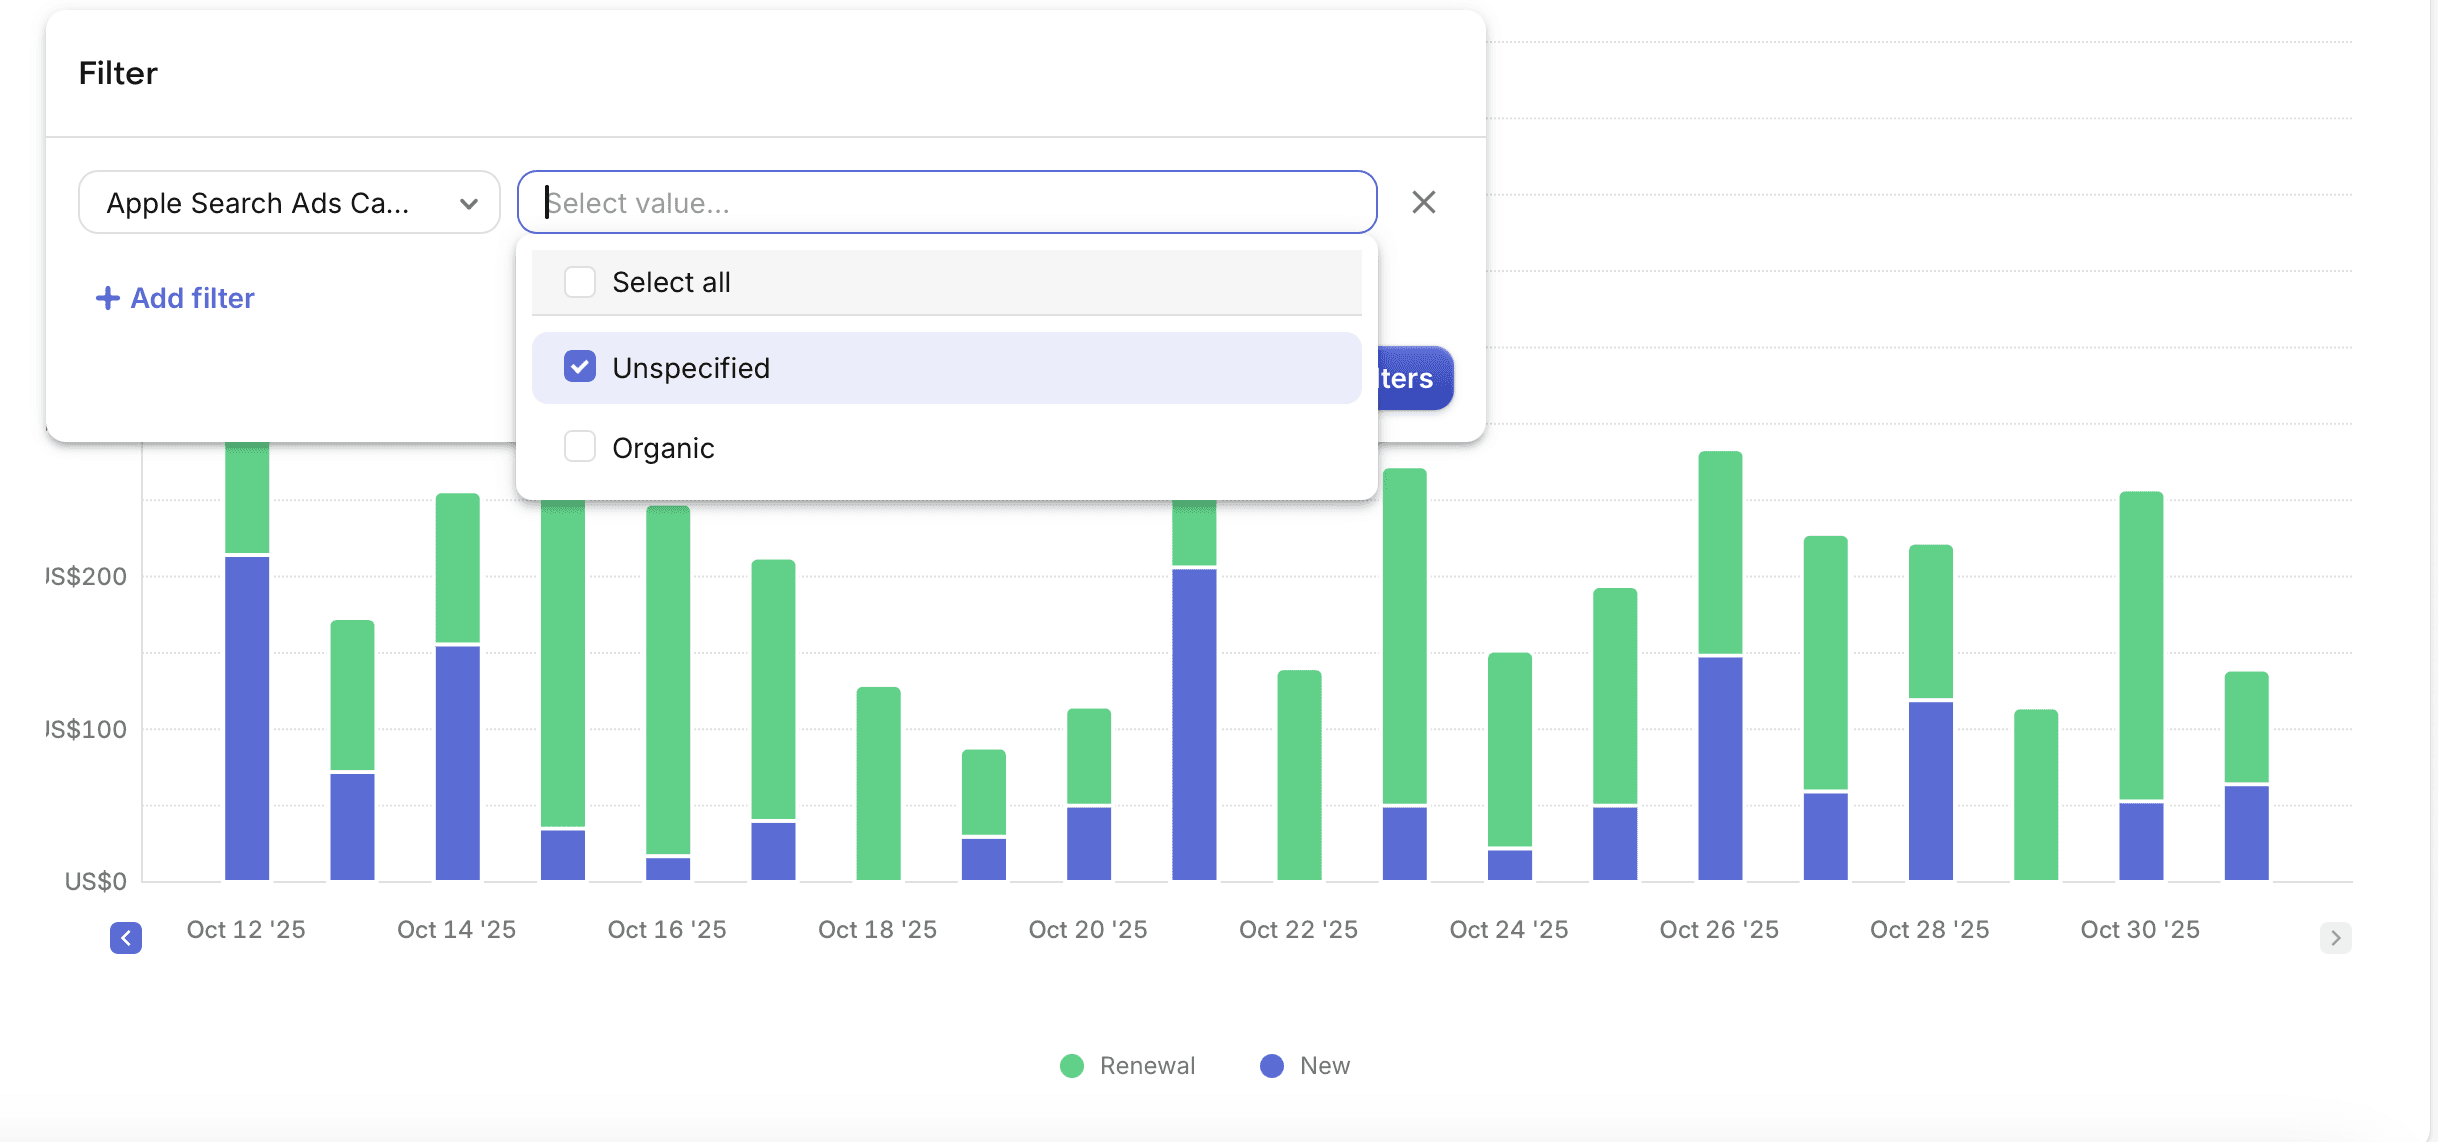The width and height of the screenshot is (2438, 1142).
Task: Choose the Organic option in list
Action: pyautogui.click(x=663, y=448)
